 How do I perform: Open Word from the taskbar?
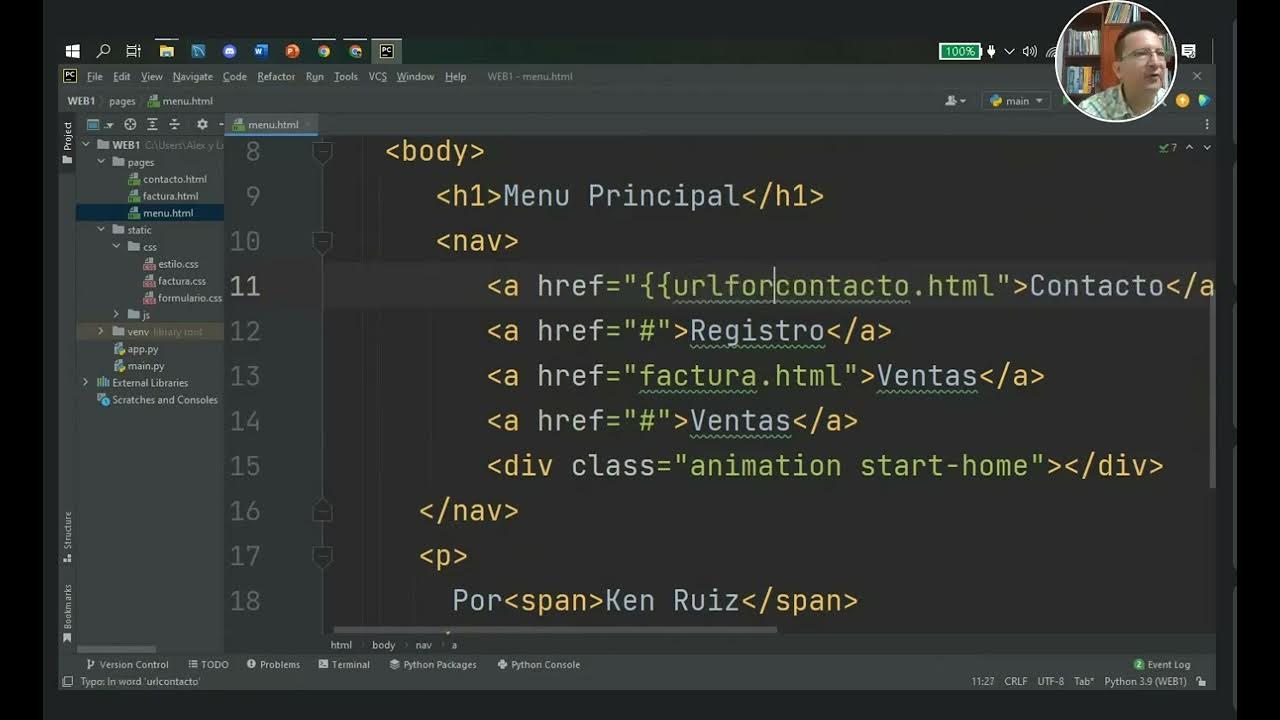click(261, 51)
